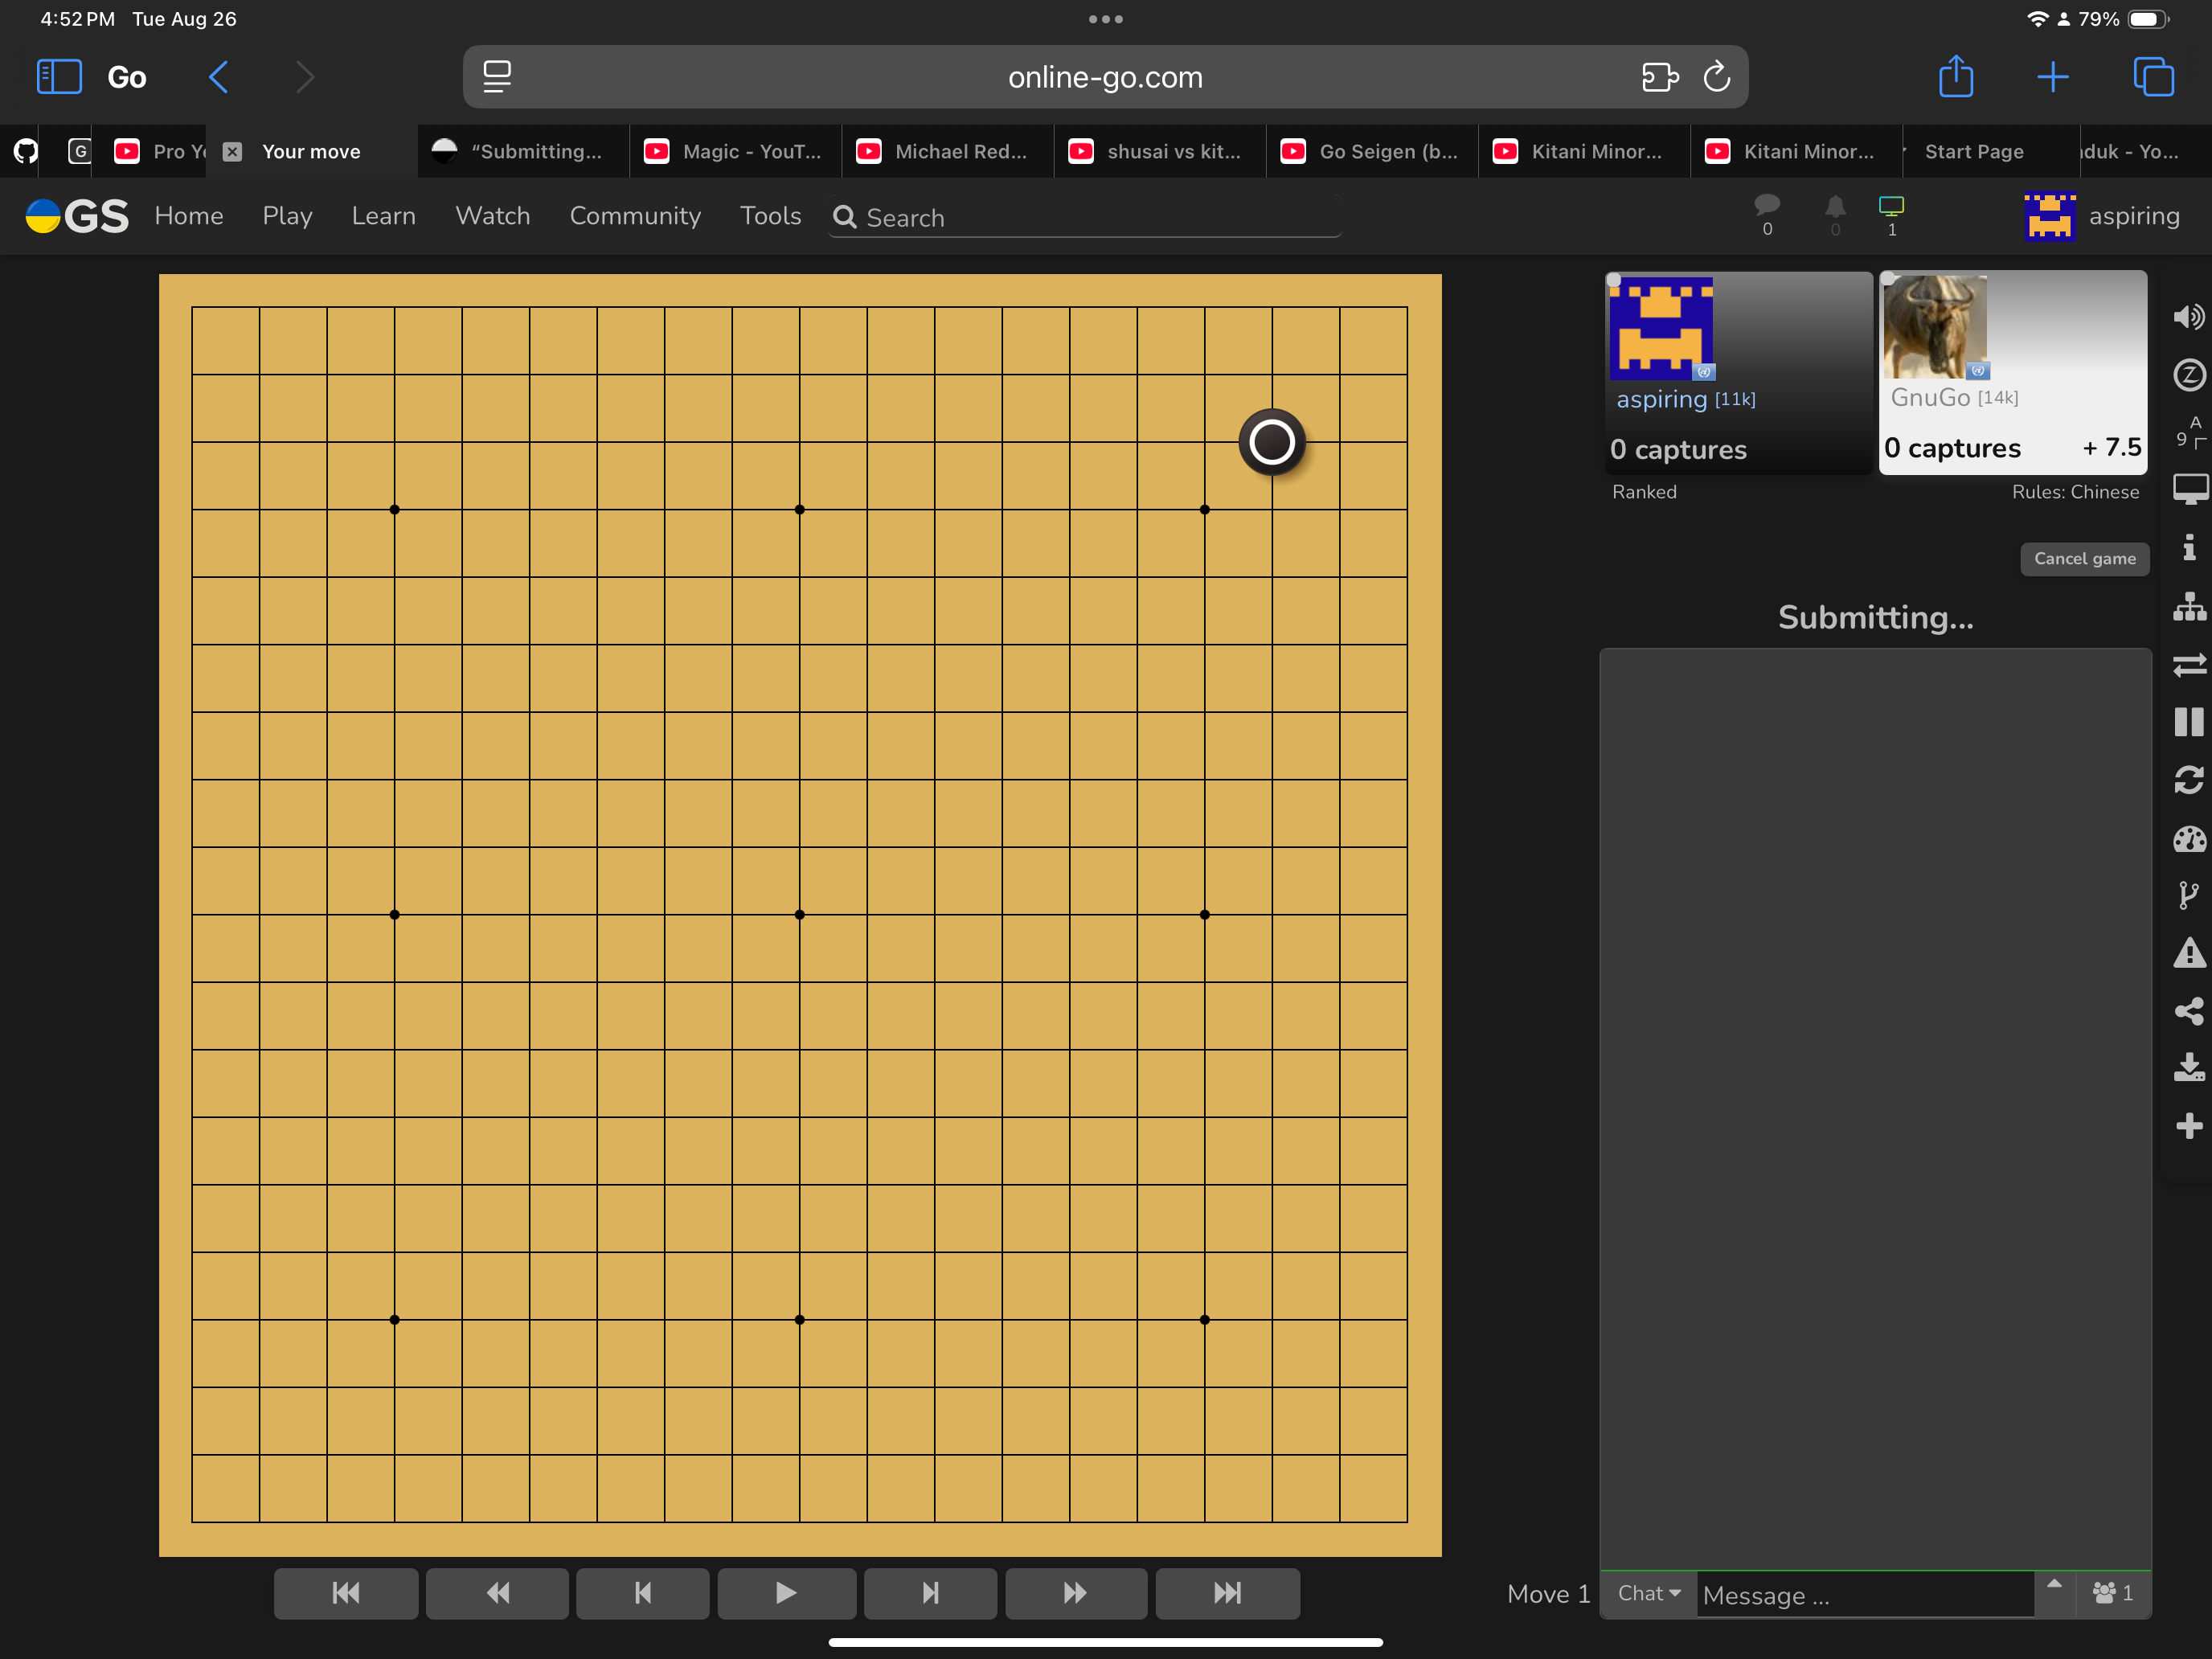Click the pause game icon in sidebar
Image resolution: width=2212 pixels, height=1659 pixels.
pos(2188,722)
